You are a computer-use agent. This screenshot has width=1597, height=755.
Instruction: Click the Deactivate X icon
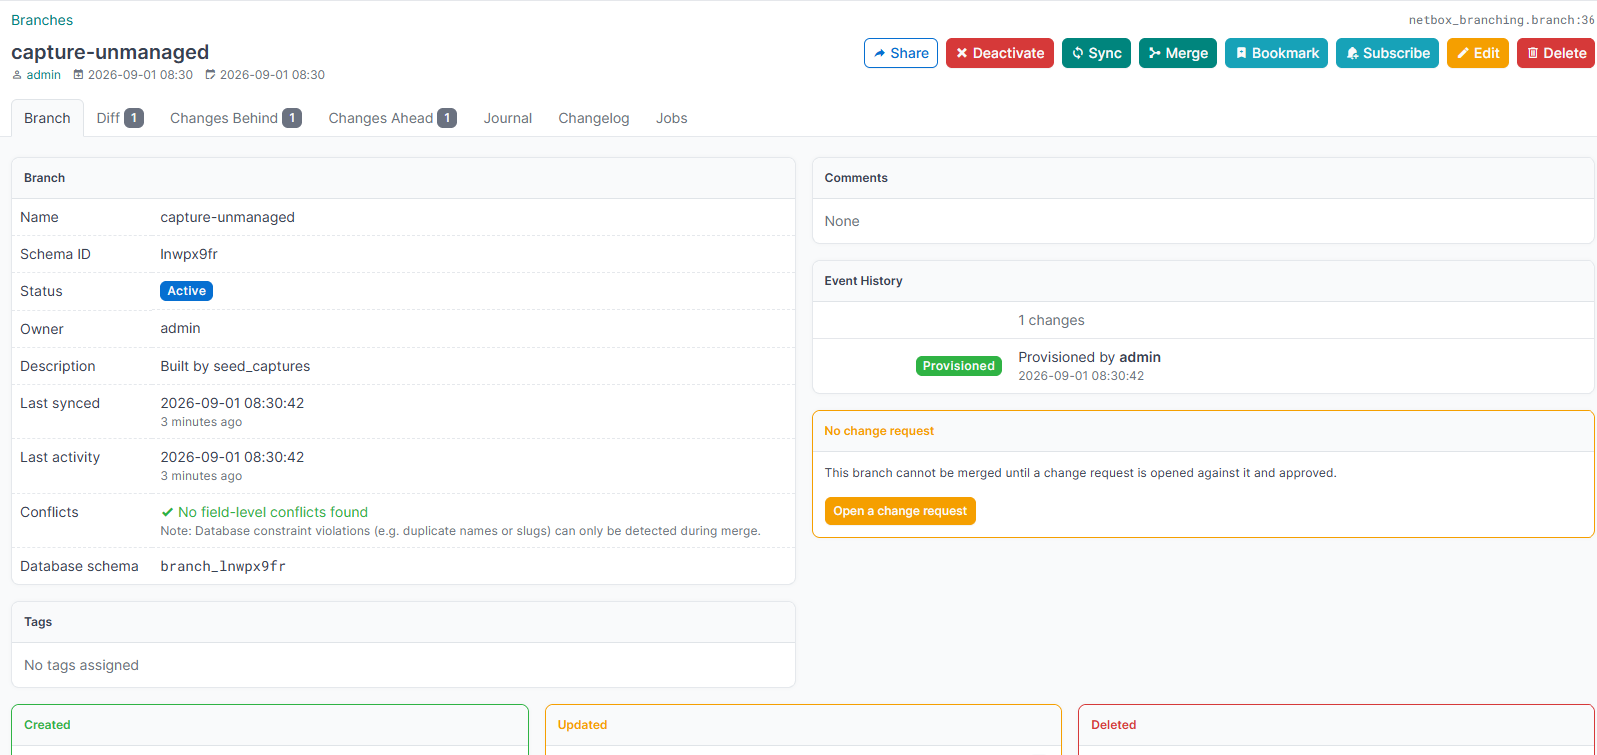[x=962, y=53]
